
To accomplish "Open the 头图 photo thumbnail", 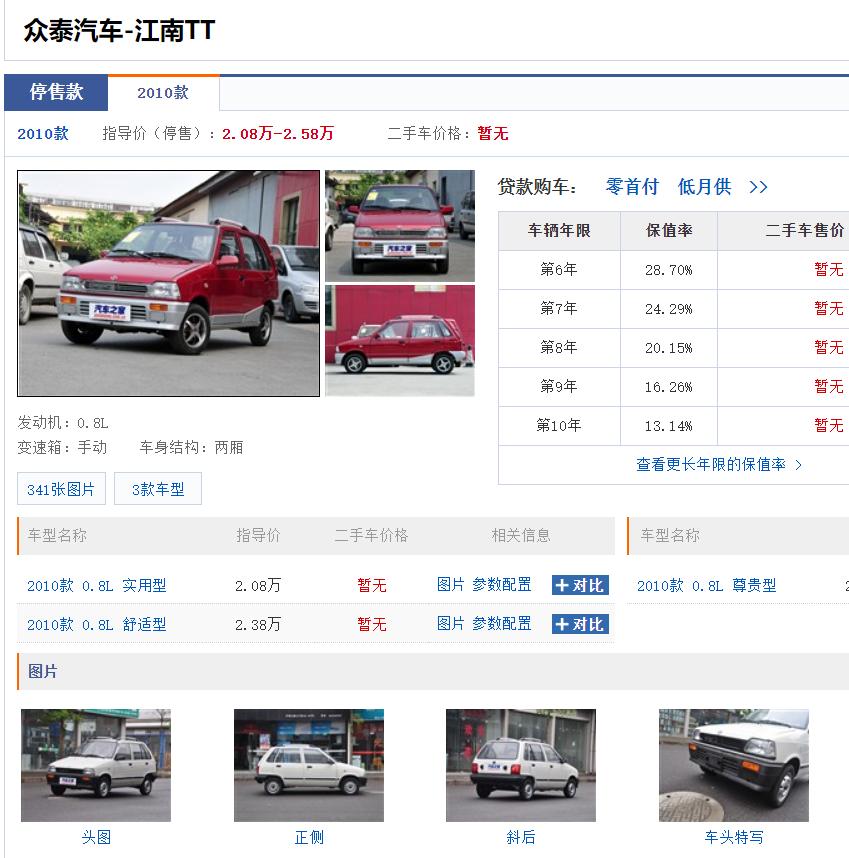I will (x=95, y=765).
